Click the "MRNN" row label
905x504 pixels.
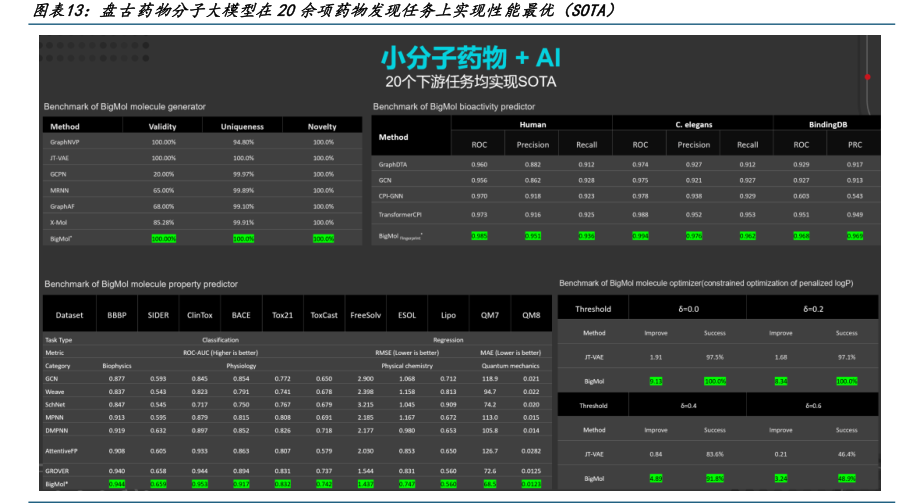(x=59, y=191)
